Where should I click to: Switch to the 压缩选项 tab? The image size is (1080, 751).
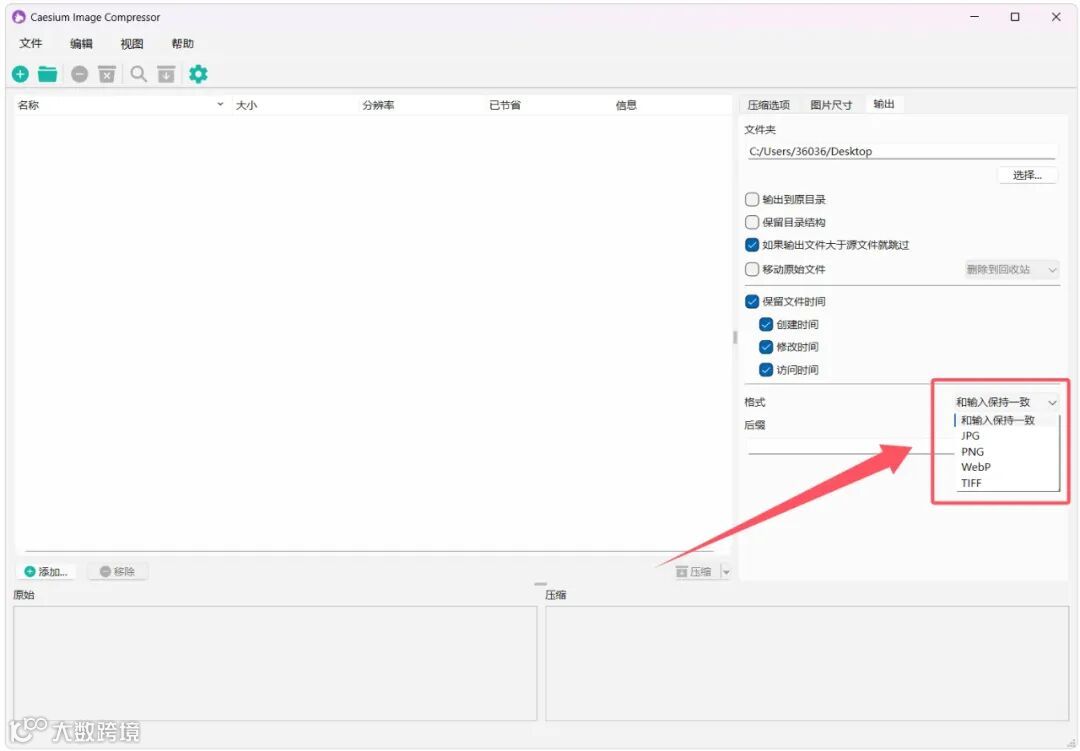pyautogui.click(x=769, y=105)
